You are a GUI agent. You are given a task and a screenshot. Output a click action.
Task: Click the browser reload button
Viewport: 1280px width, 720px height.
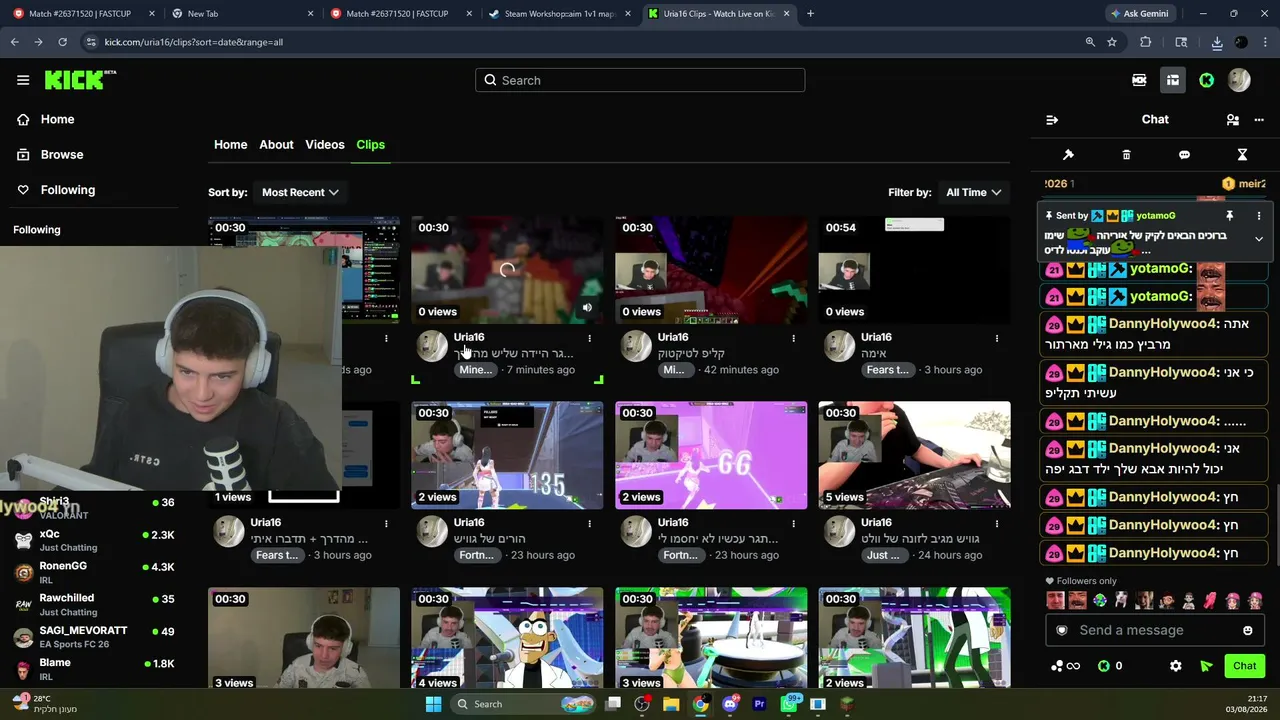[x=62, y=42]
